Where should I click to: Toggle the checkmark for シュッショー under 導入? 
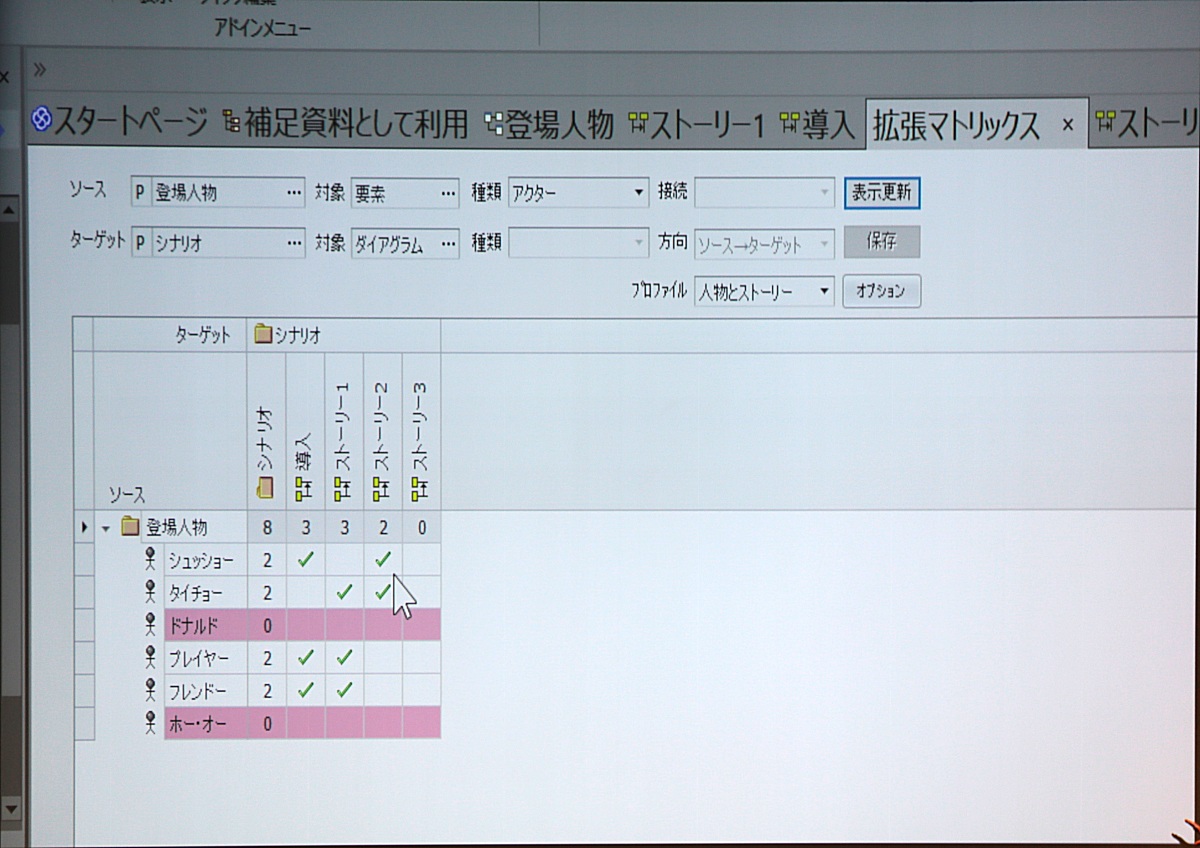(306, 560)
